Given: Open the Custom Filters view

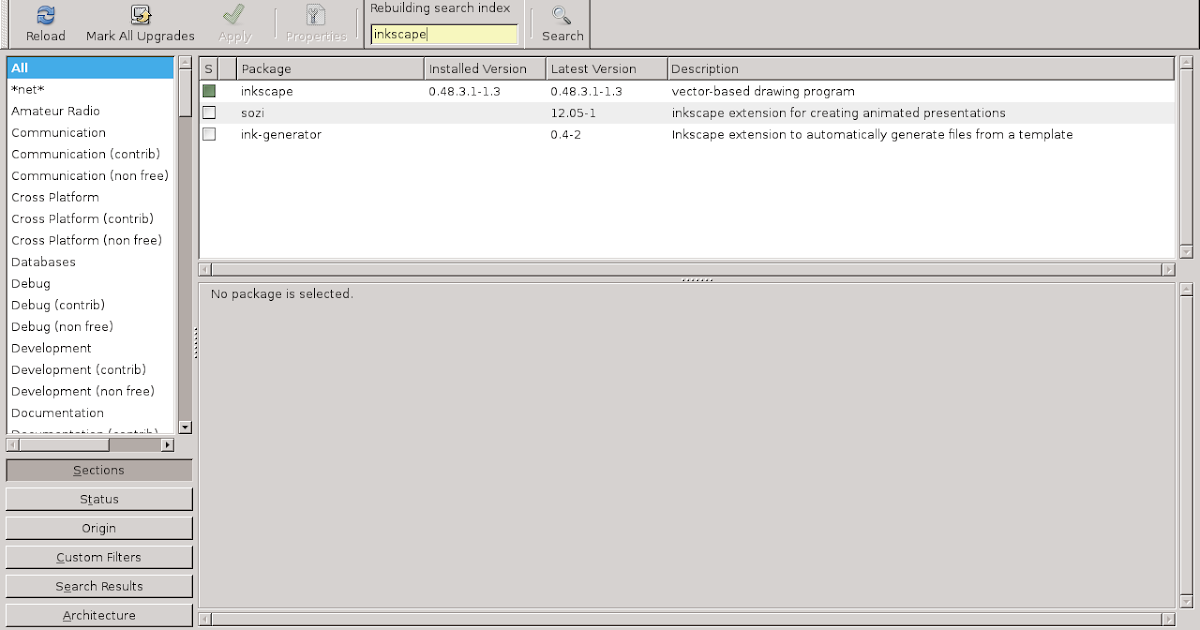Looking at the screenshot, I should click(99, 557).
